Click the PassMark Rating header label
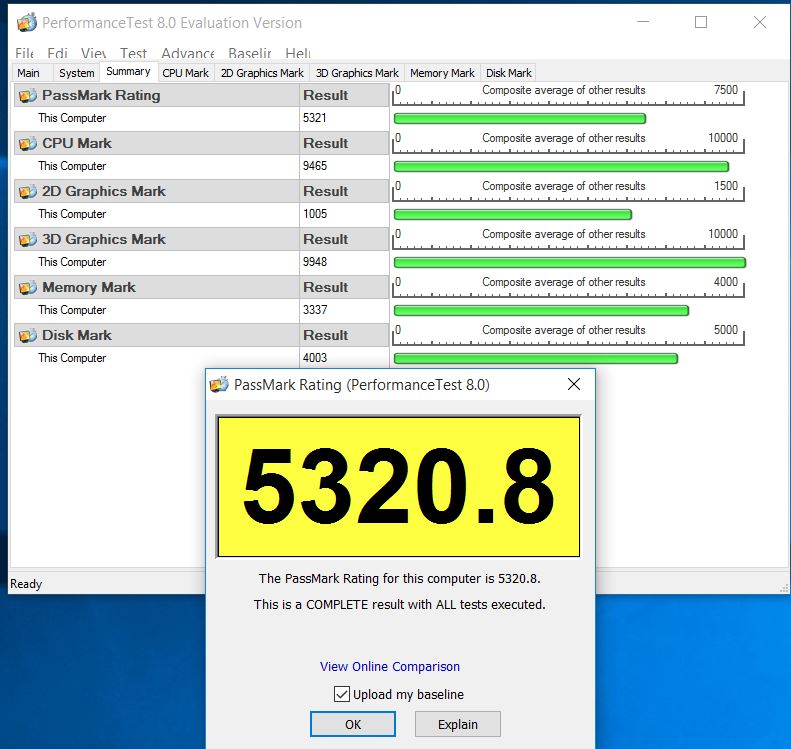This screenshot has width=791, height=749. (x=101, y=95)
